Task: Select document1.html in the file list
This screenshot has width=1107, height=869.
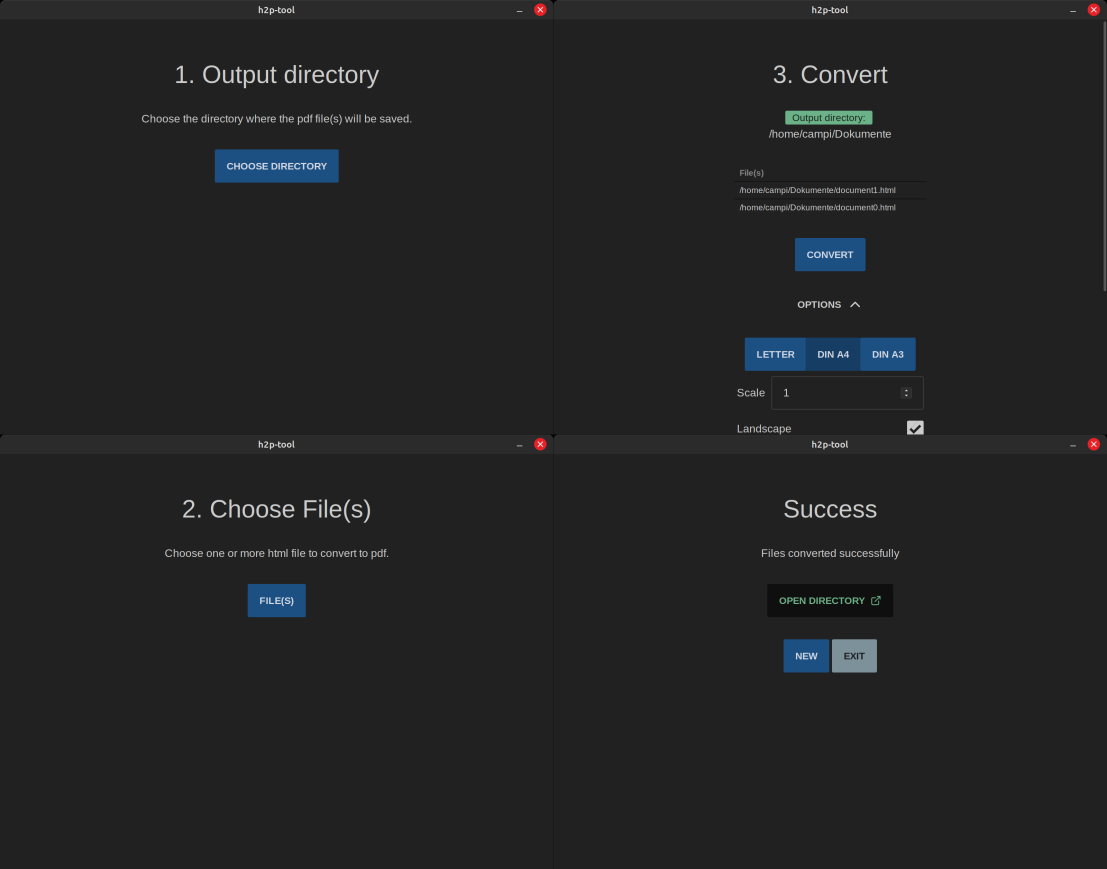Action: [x=816, y=190]
